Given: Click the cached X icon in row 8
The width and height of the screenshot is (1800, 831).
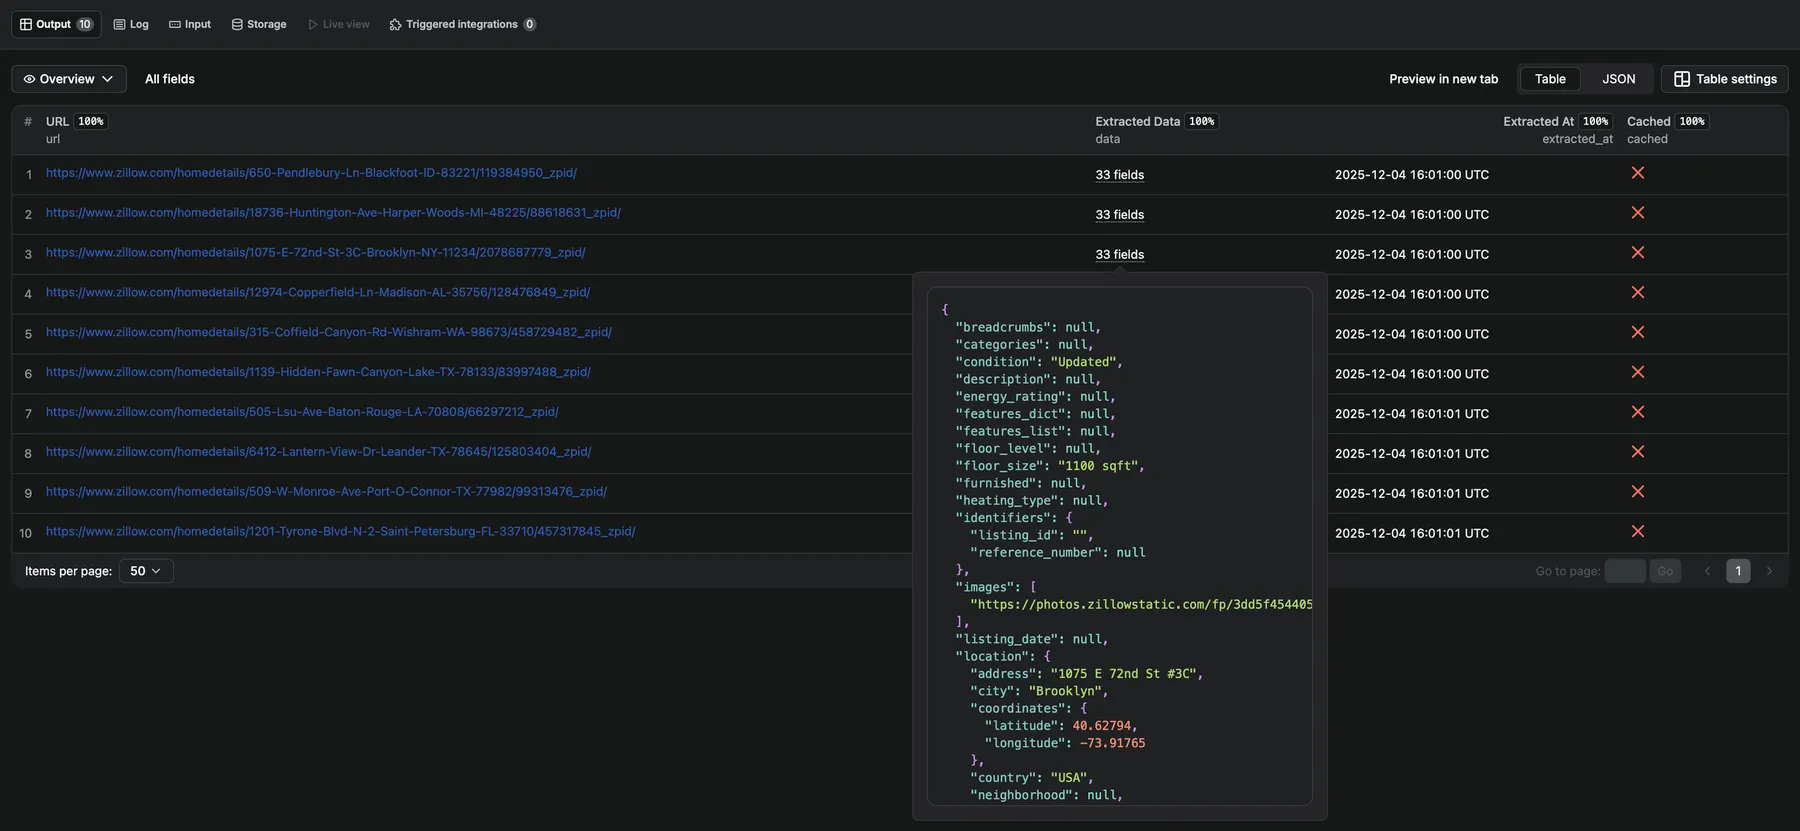Looking at the screenshot, I should tap(1638, 452).
